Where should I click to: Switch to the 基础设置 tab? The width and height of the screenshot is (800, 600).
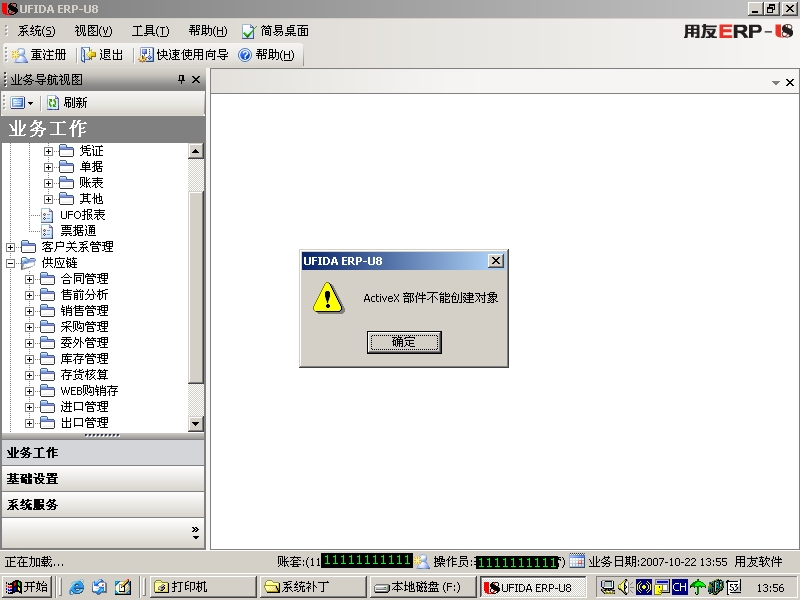[103, 479]
